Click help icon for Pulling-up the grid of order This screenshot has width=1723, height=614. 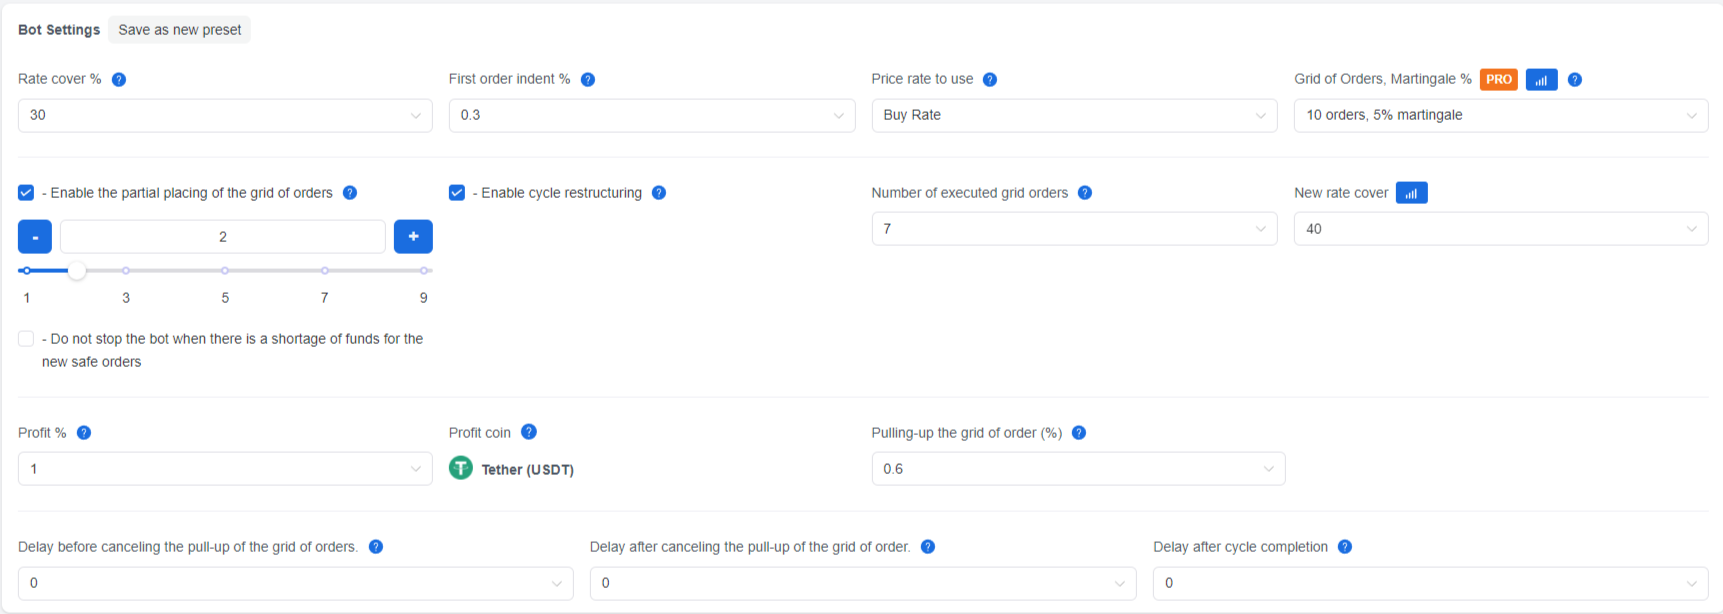coord(1079,433)
